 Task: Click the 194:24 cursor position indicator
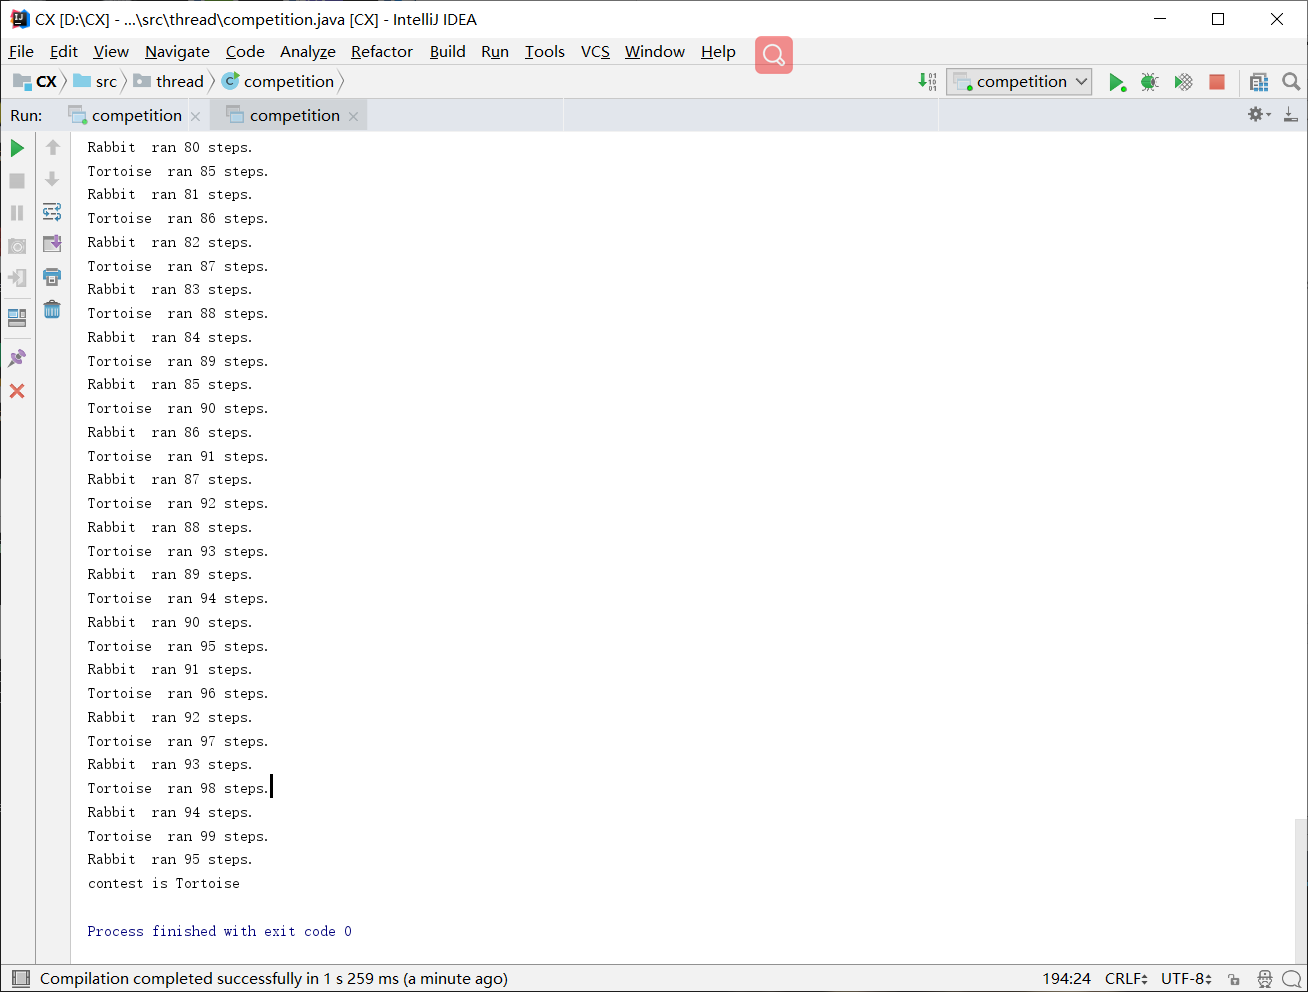(1067, 979)
